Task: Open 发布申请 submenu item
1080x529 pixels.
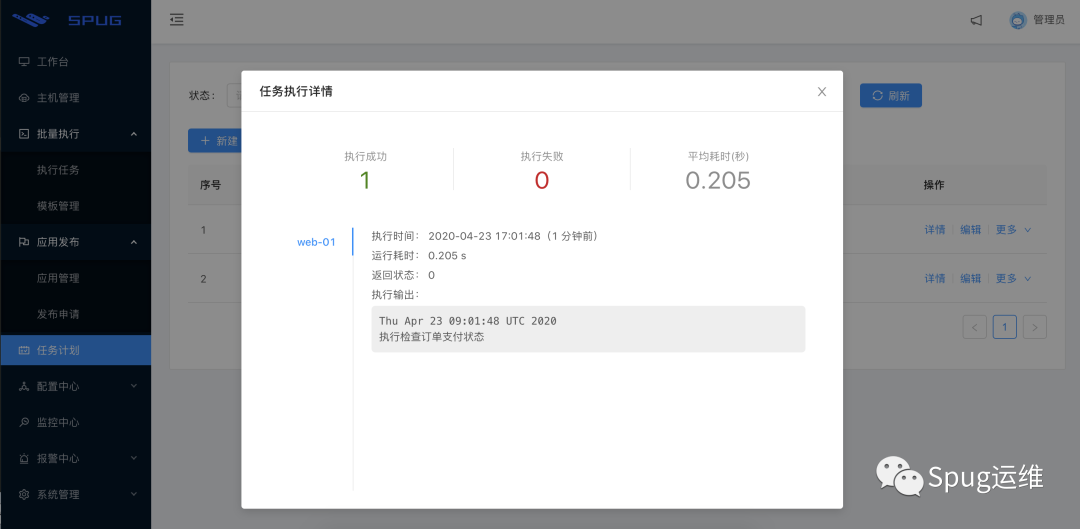Action: coord(76,314)
